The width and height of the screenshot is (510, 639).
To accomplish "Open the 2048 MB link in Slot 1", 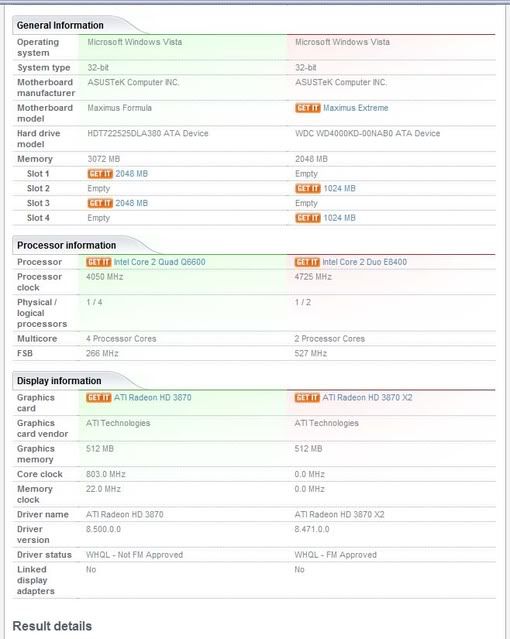I will coord(131,174).
